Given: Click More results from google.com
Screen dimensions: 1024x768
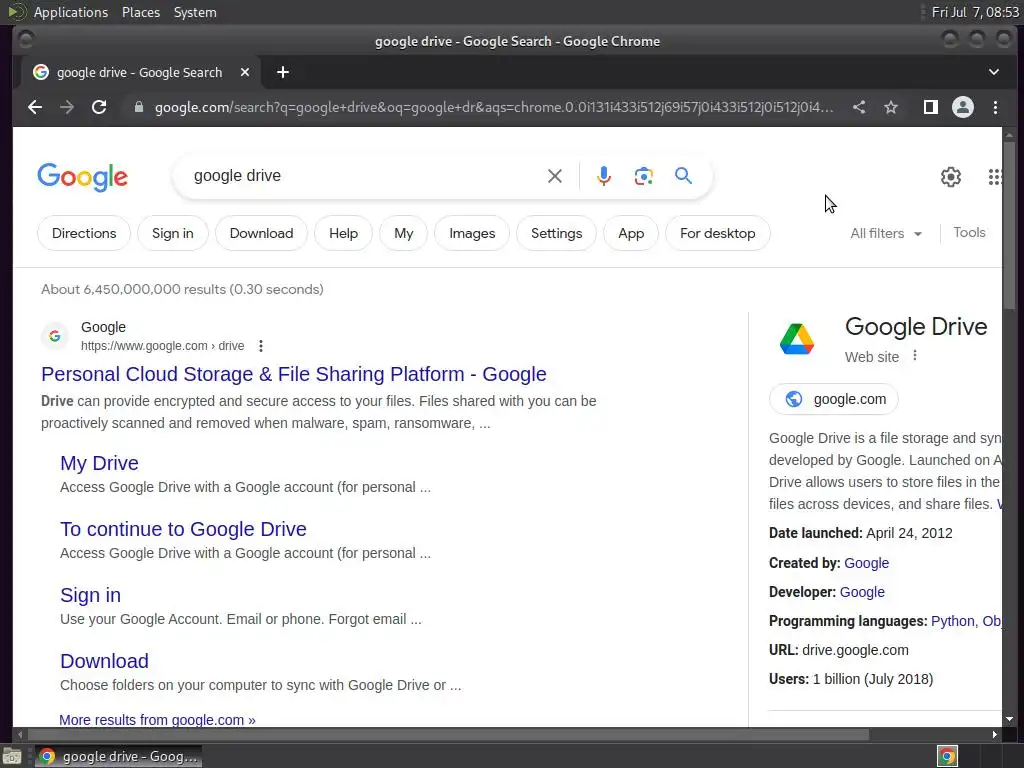Looking at the screenshot, I should point(157,720).
